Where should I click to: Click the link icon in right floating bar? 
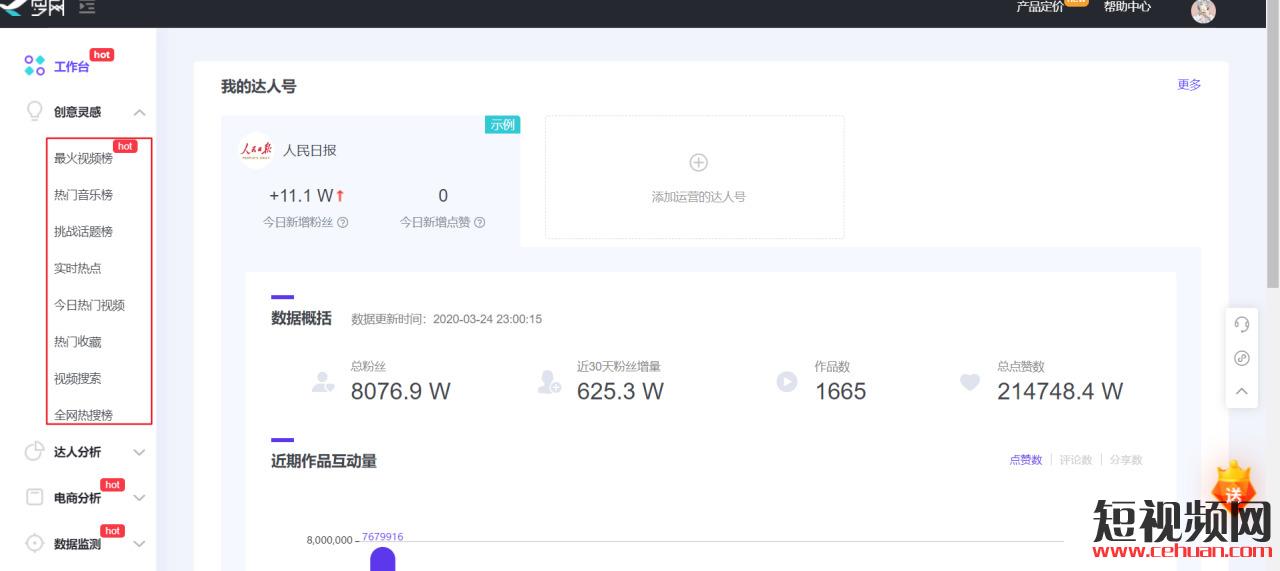tap(1242, 358)
